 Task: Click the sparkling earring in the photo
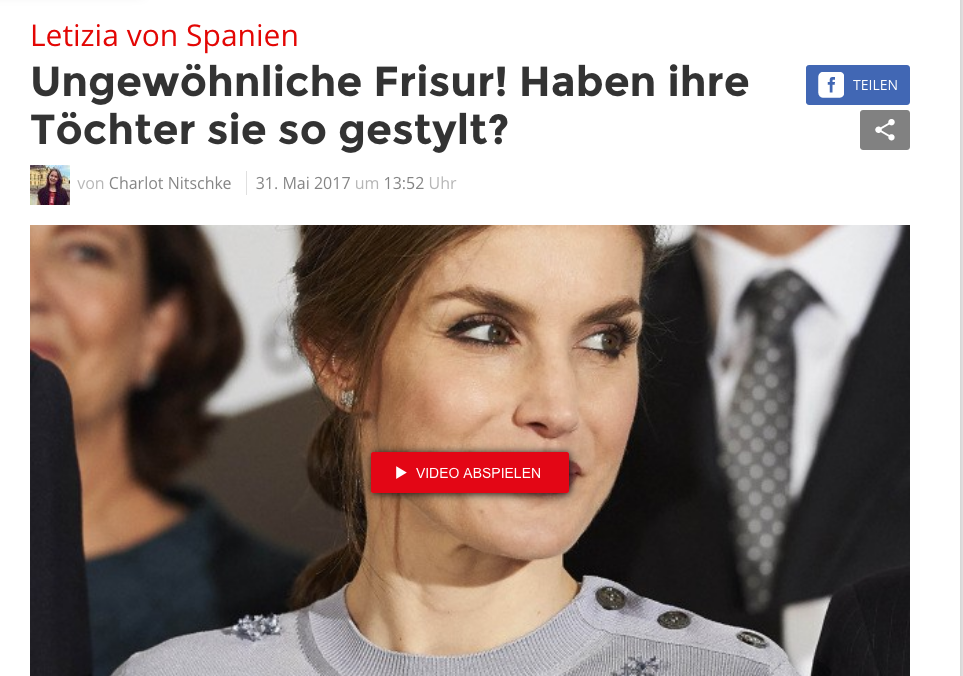[348, 399]
